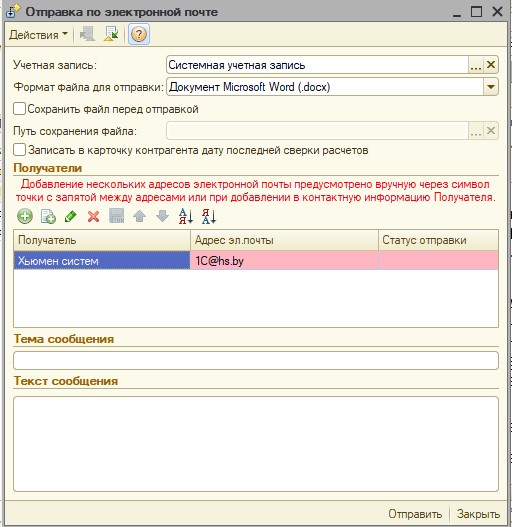512x527 pixels.
Task: Click the green add recipient icon
Action: pyautogui.click(x=25, y=216)
